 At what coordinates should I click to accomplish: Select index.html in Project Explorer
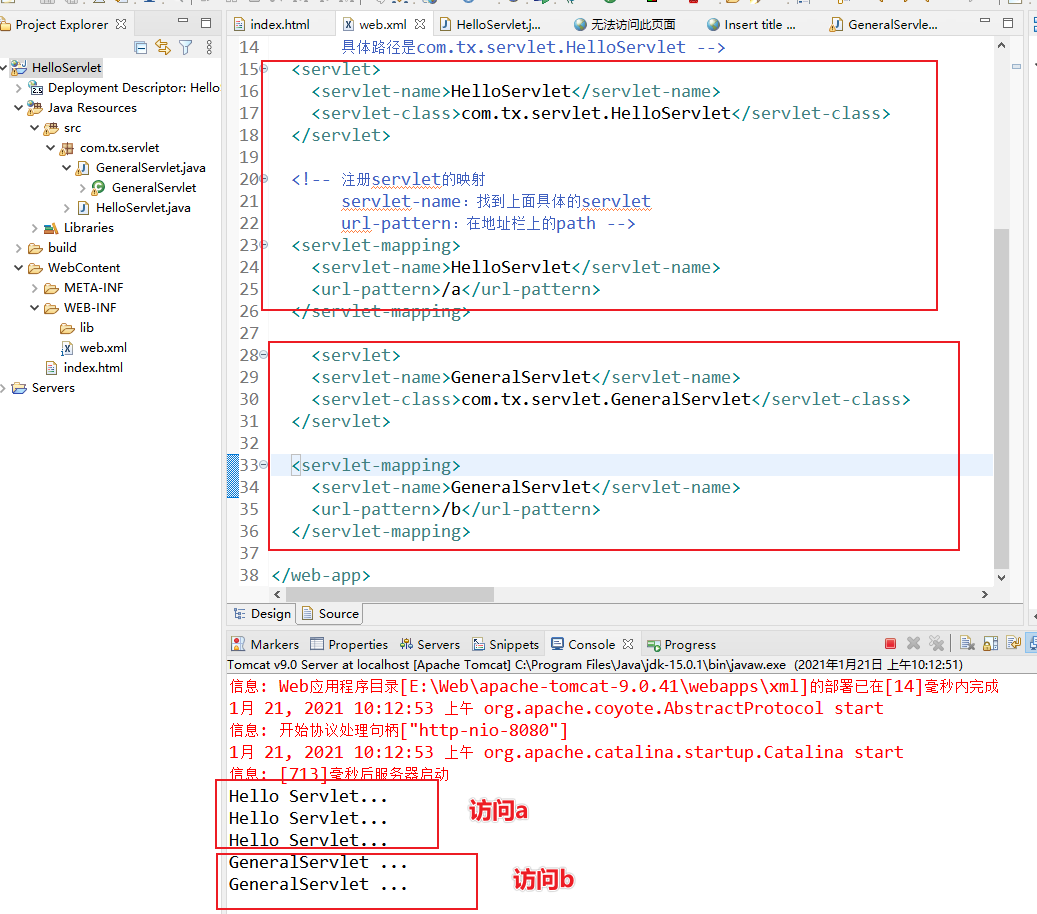(84, 367)
